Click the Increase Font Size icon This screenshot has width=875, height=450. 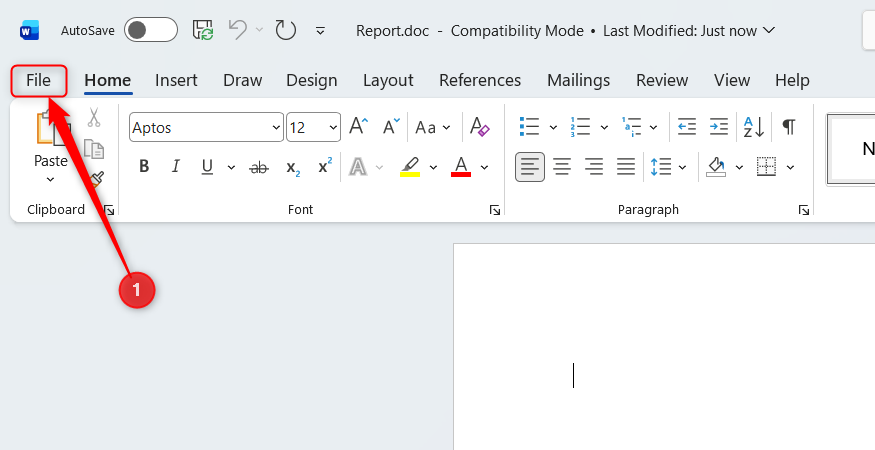click(359, 127)
